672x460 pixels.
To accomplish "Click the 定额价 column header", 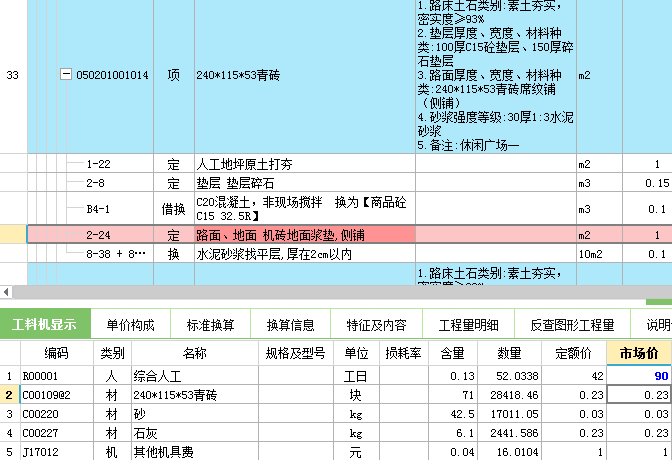I will 573,353.
